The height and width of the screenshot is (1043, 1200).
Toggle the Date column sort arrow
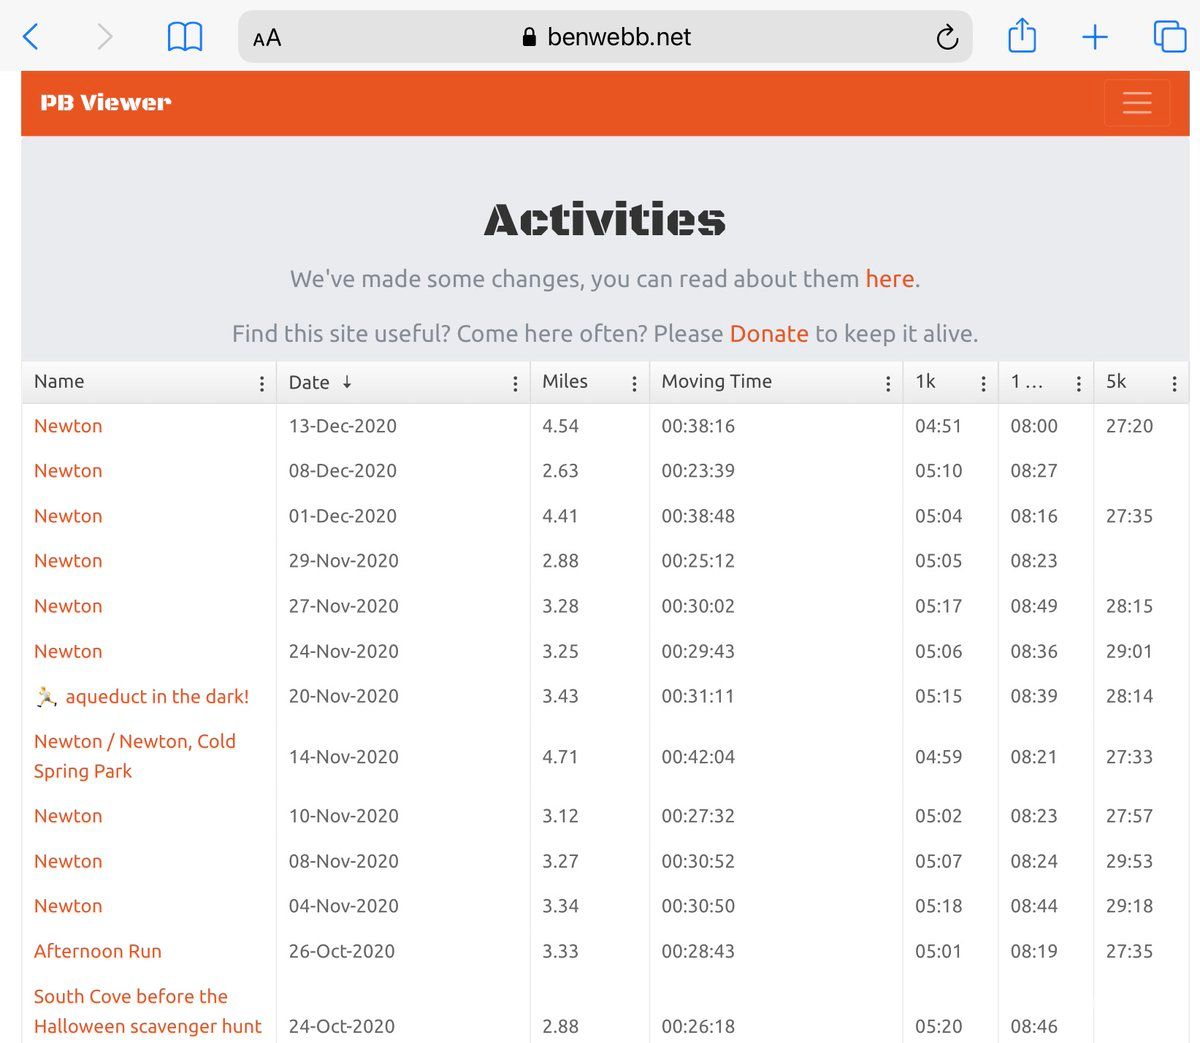(x=347, y=382)
